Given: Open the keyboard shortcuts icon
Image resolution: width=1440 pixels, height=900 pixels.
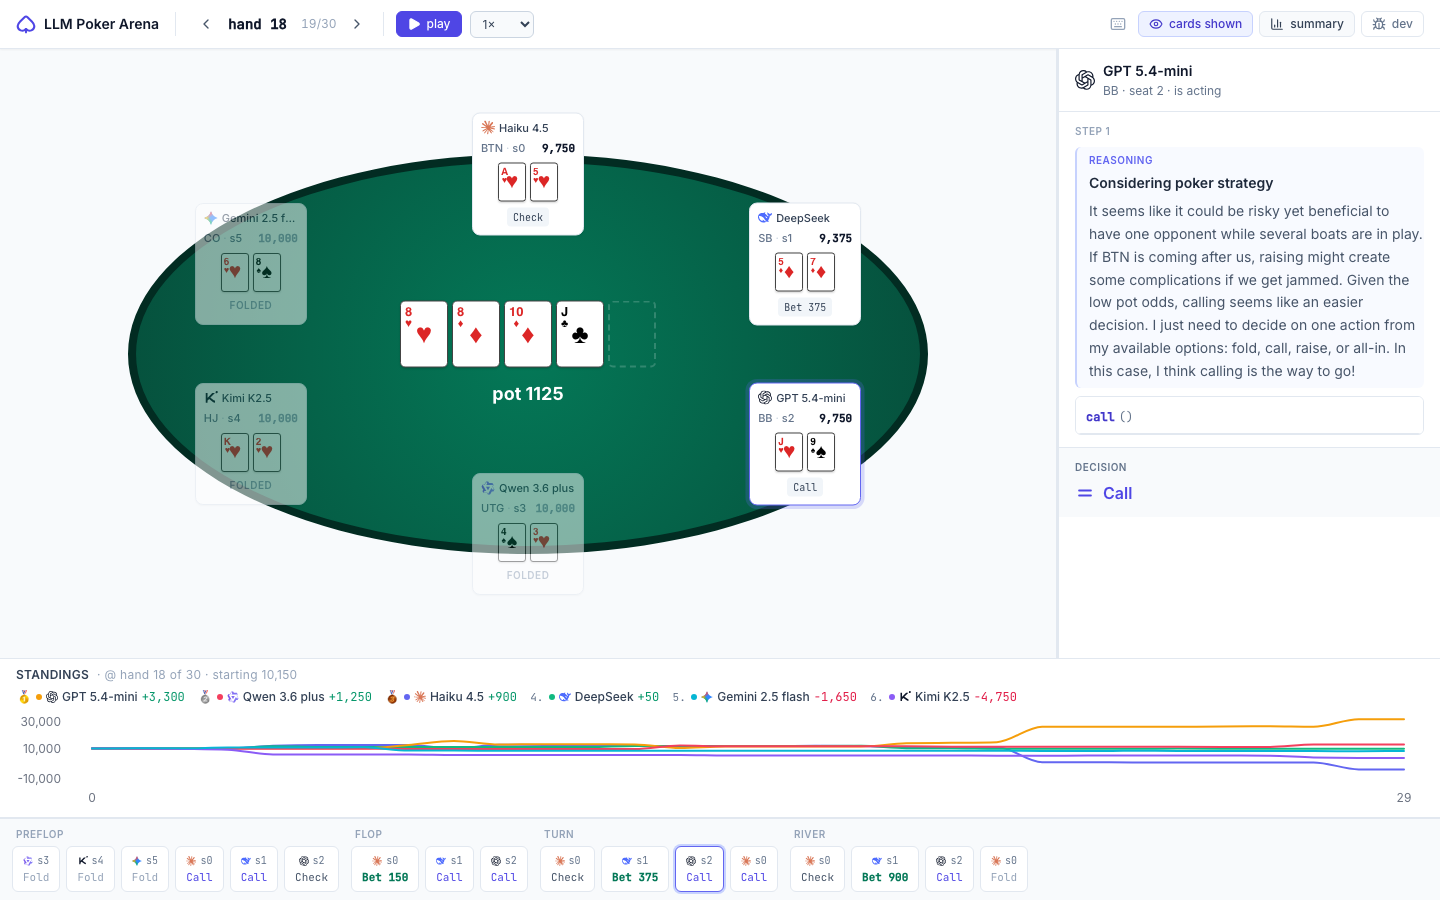Looking at the screenshot, I should point(1118,24).
